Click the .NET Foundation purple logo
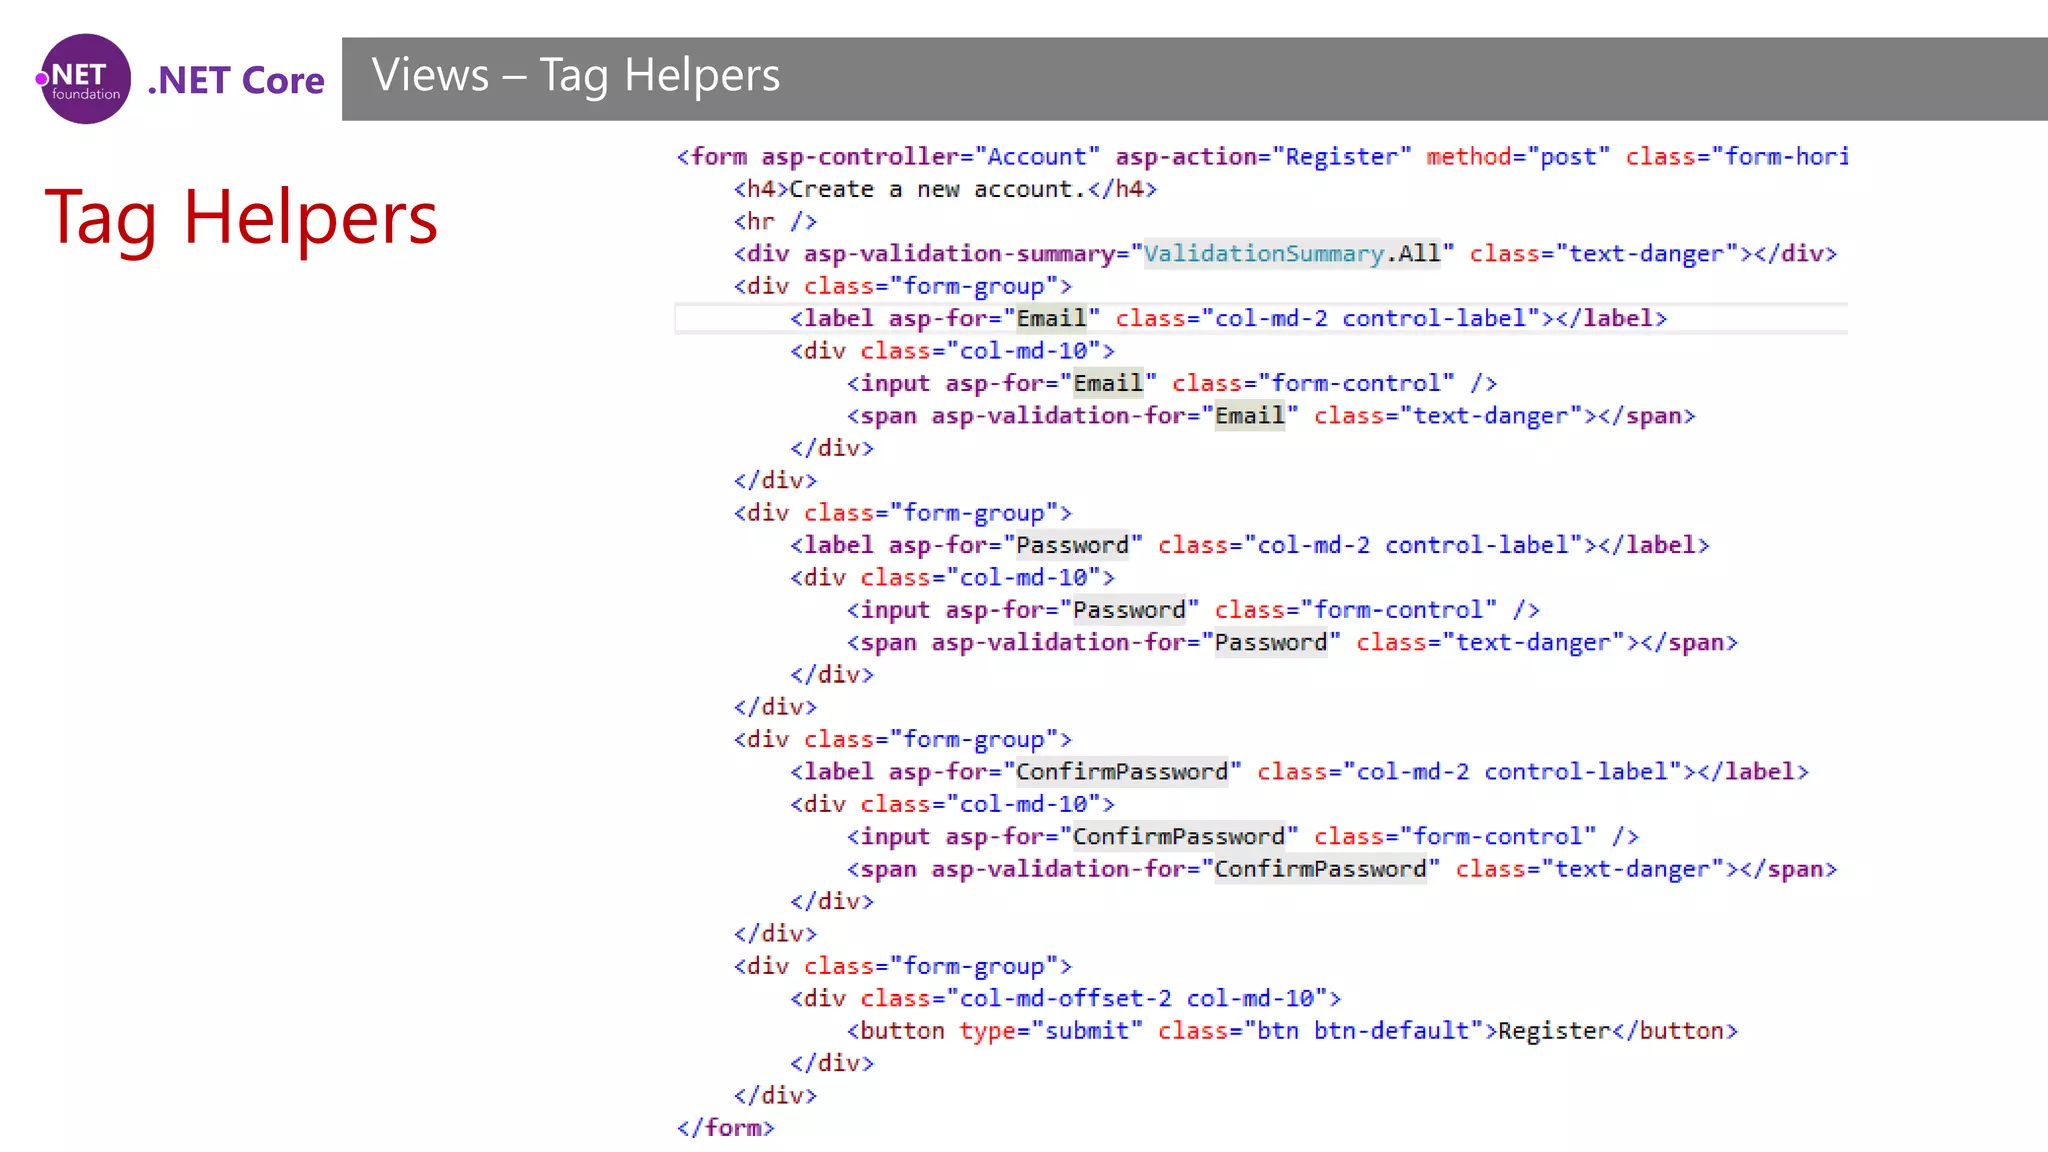This screenshot has width=2048, height=1152. 84,79
